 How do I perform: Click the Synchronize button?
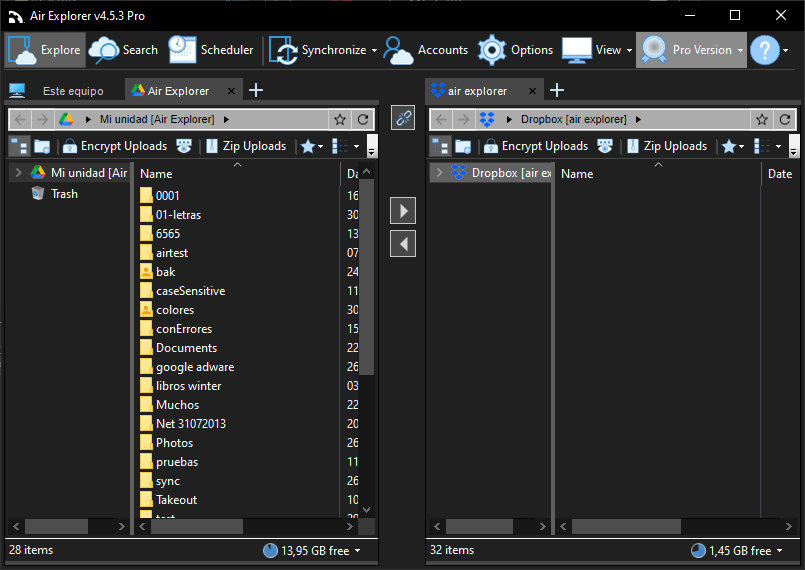(x=318, y=50)
